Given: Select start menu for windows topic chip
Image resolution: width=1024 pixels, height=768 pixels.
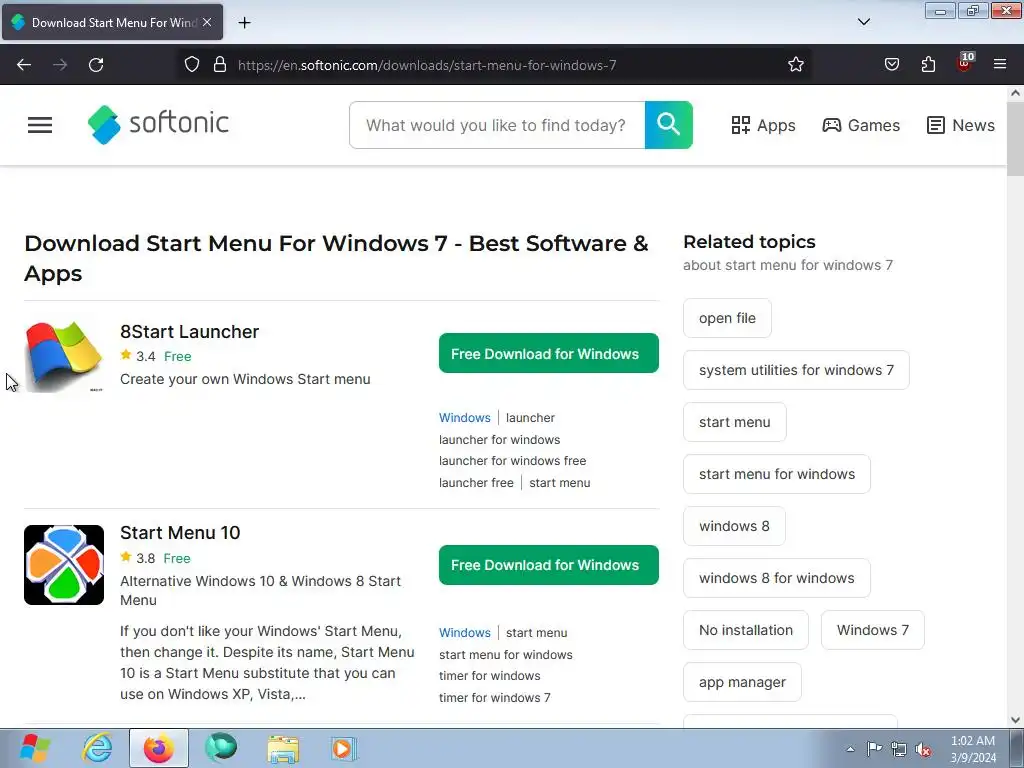Looking at the screenshot, I should [776, 474].
